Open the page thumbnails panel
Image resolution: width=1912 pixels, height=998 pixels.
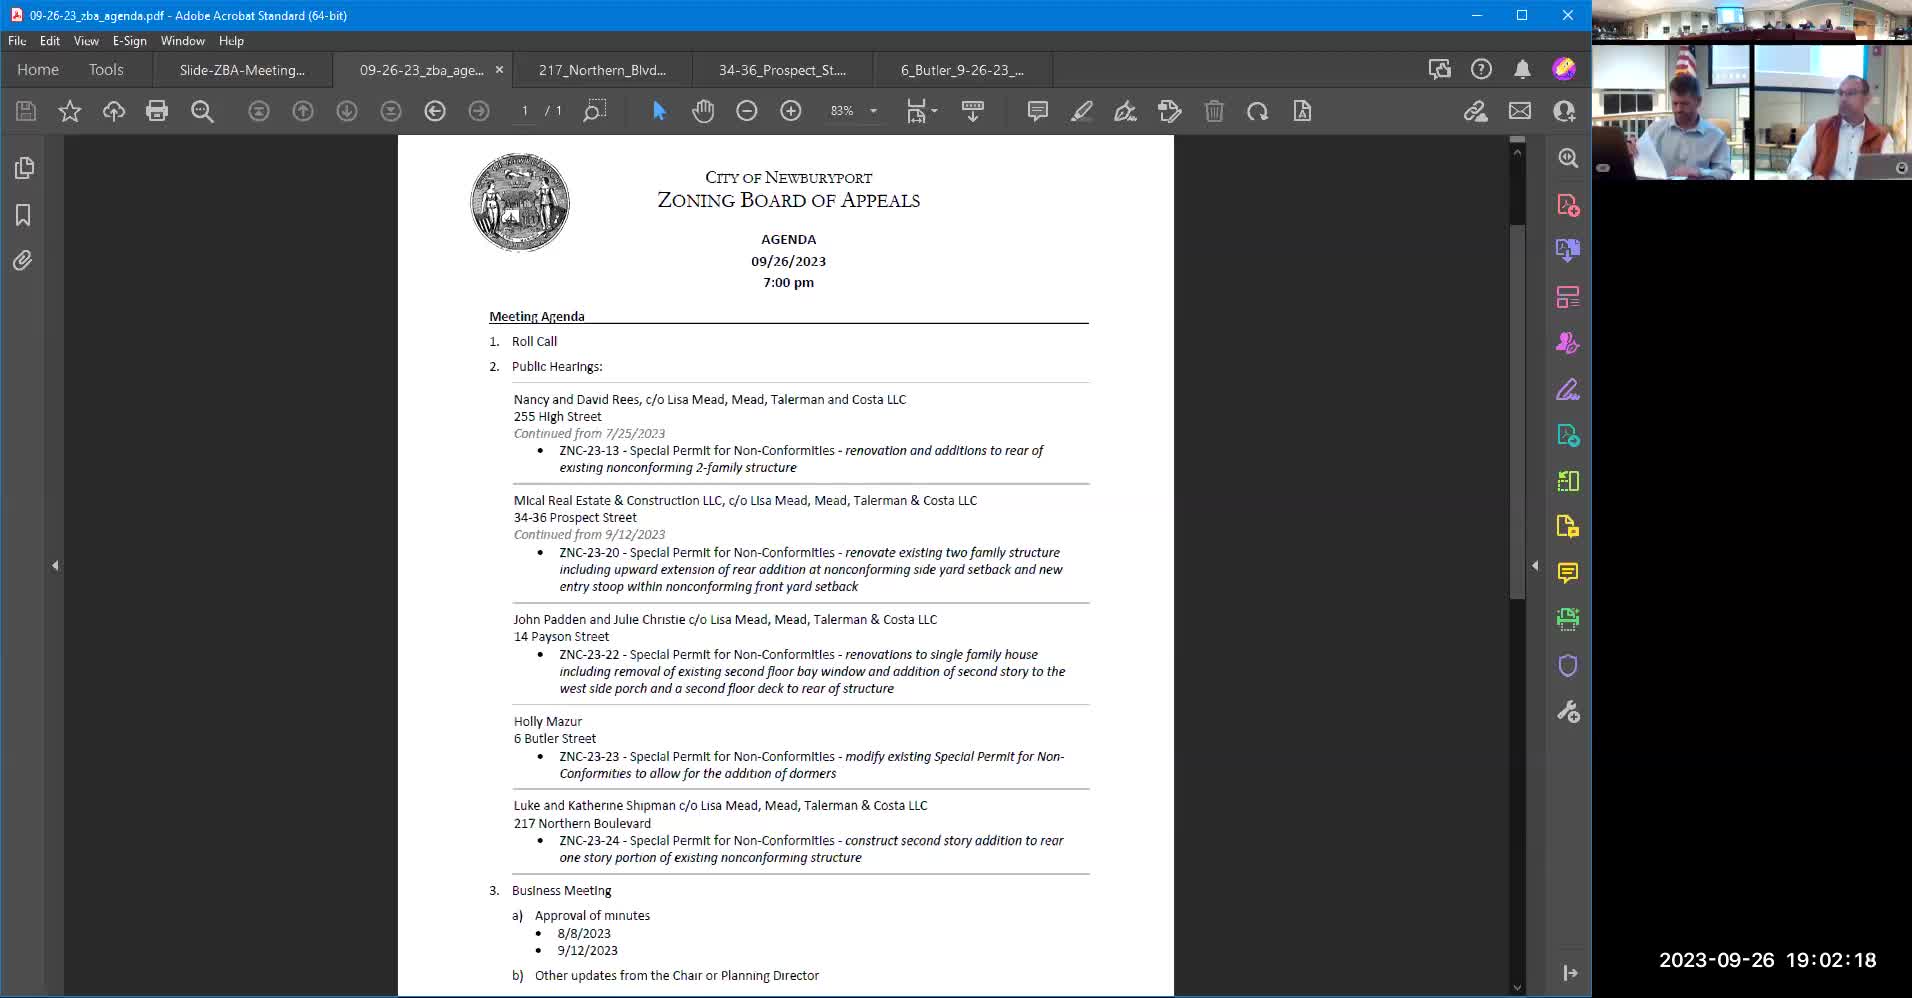(x=24, y=168)
